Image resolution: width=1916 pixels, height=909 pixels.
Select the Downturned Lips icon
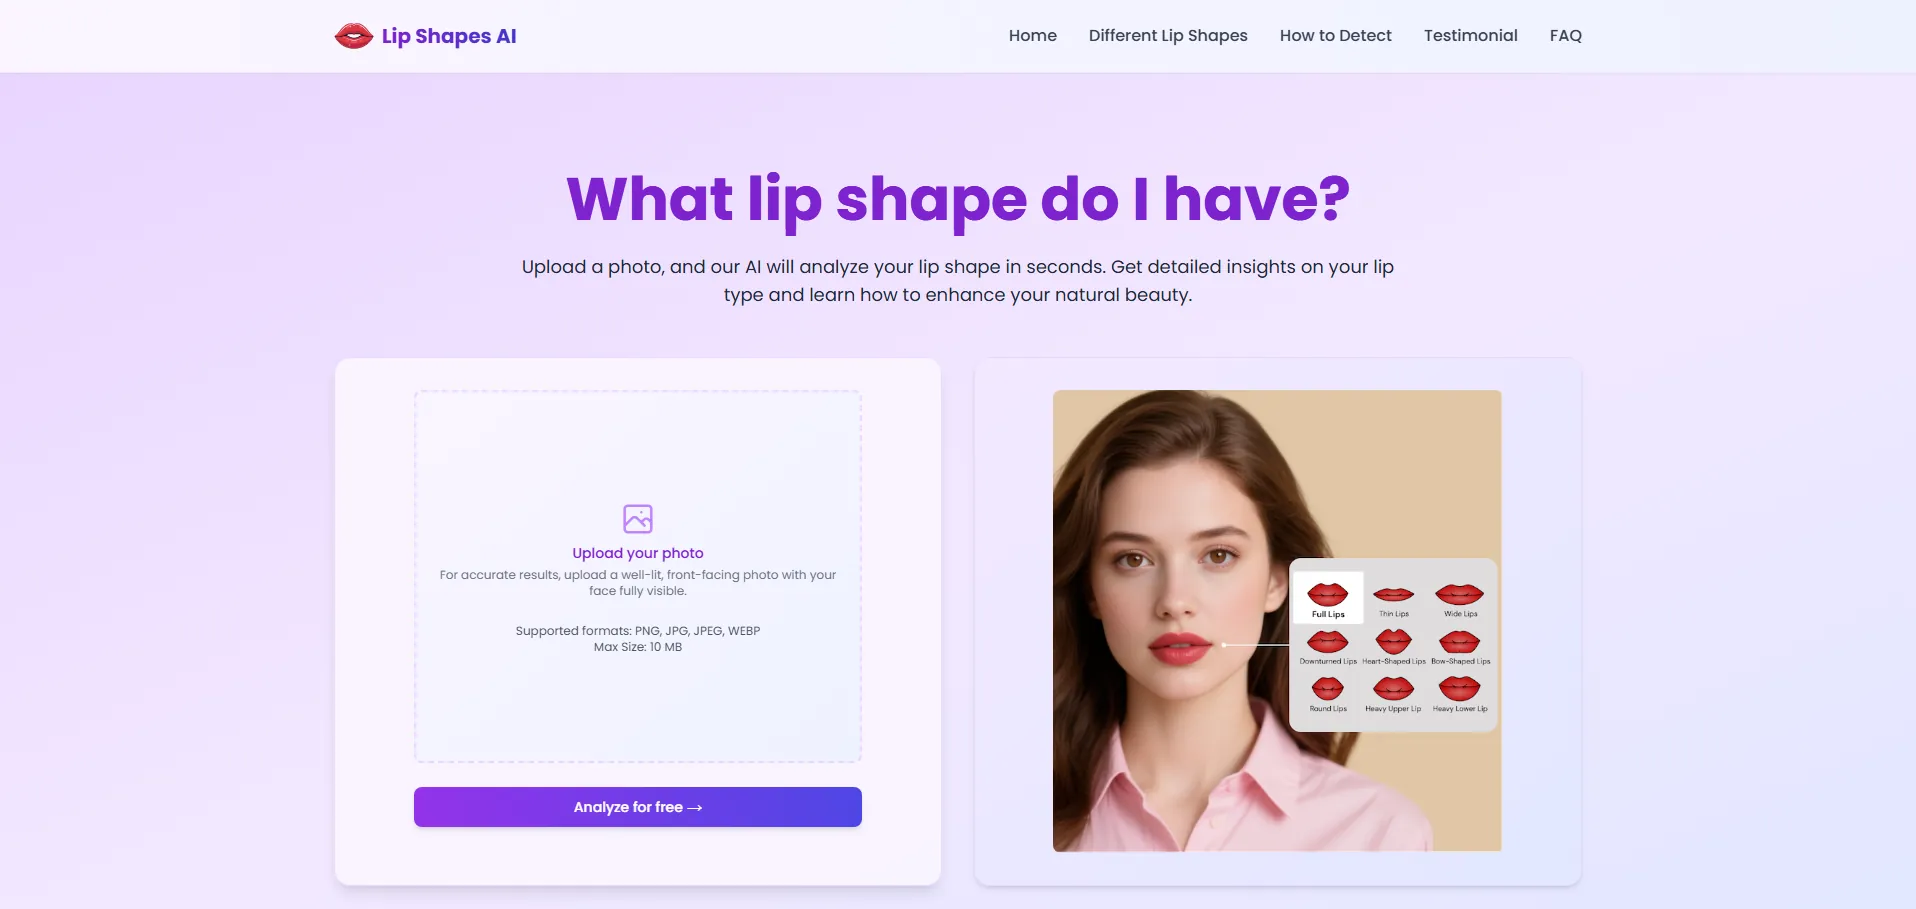pyautogui.click(x=1327, y=642)
